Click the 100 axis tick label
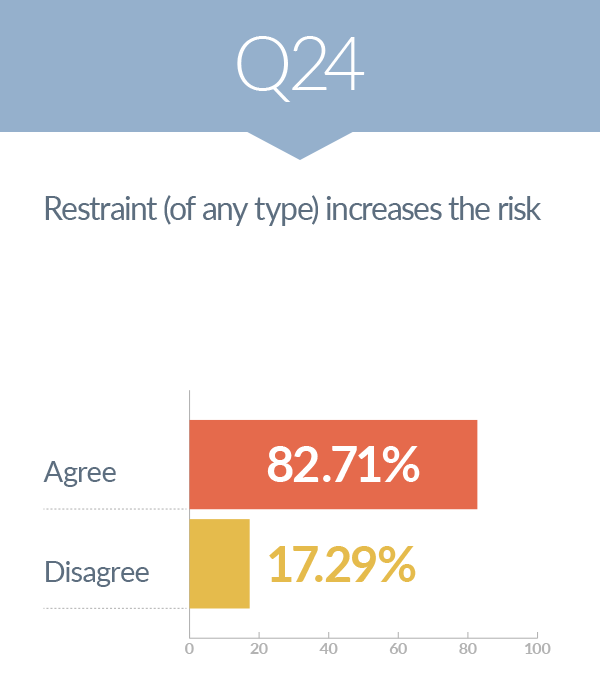The height and width of the screenshot is (700, 600). click(x=537, y=648)
